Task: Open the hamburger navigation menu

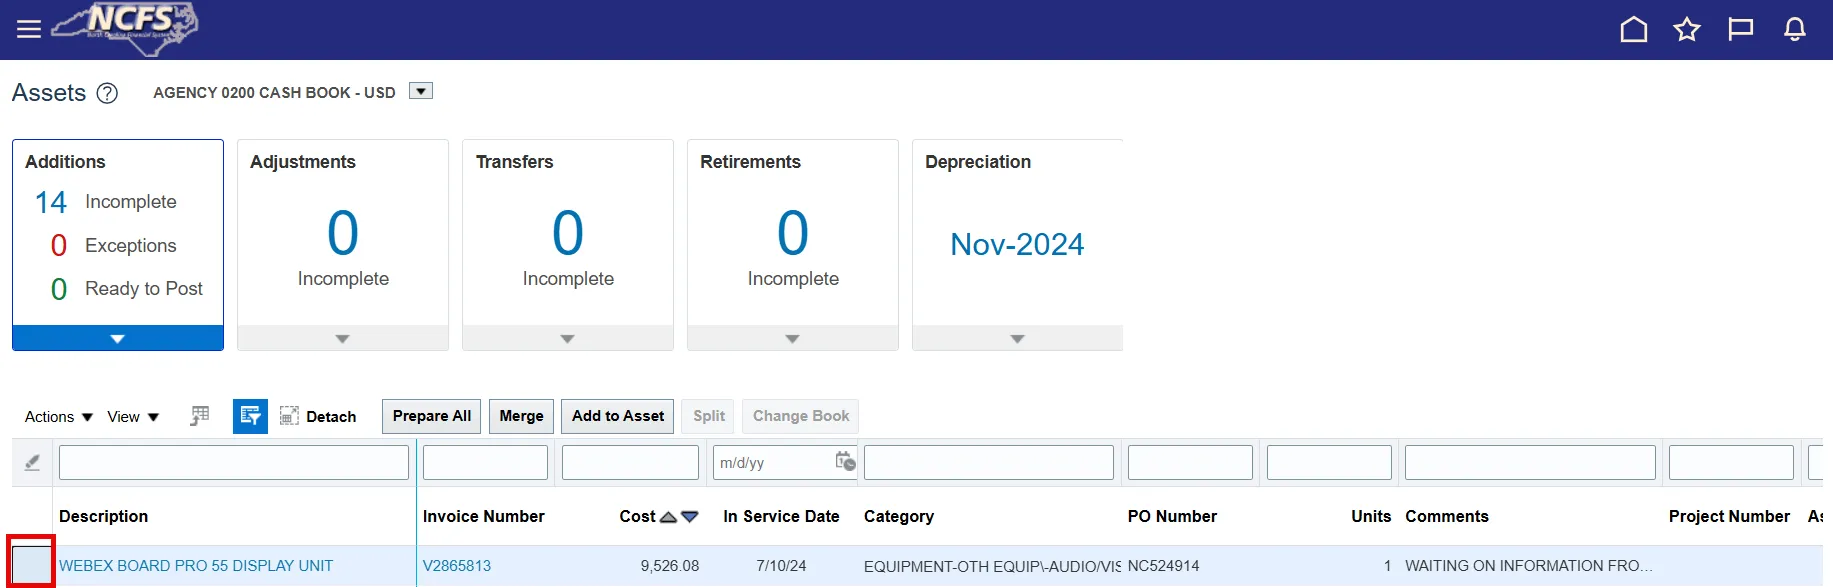Action: coord(29,30)
